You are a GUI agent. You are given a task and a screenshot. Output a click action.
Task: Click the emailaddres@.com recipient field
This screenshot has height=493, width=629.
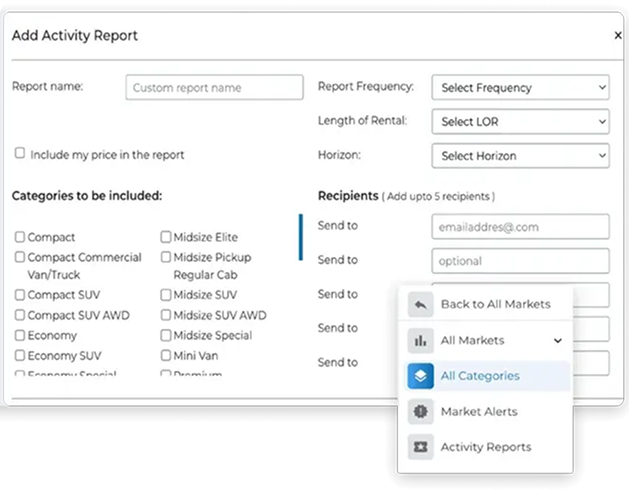point(520,227)
